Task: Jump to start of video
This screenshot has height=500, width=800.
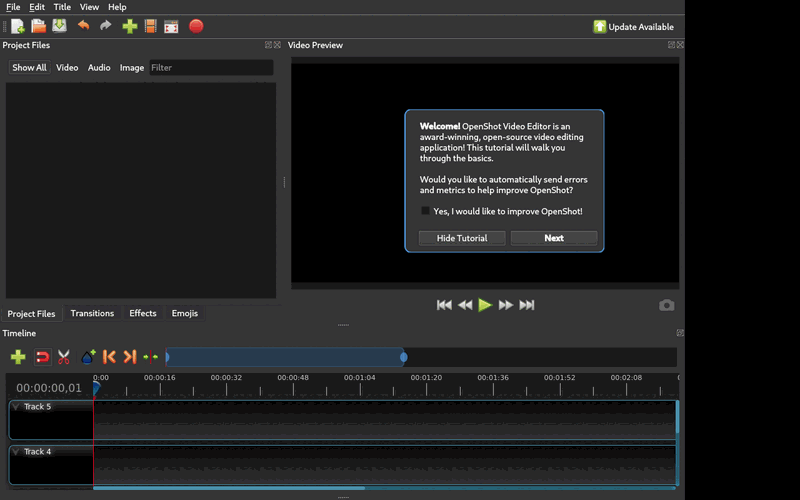Action: (x=444, y=305)
